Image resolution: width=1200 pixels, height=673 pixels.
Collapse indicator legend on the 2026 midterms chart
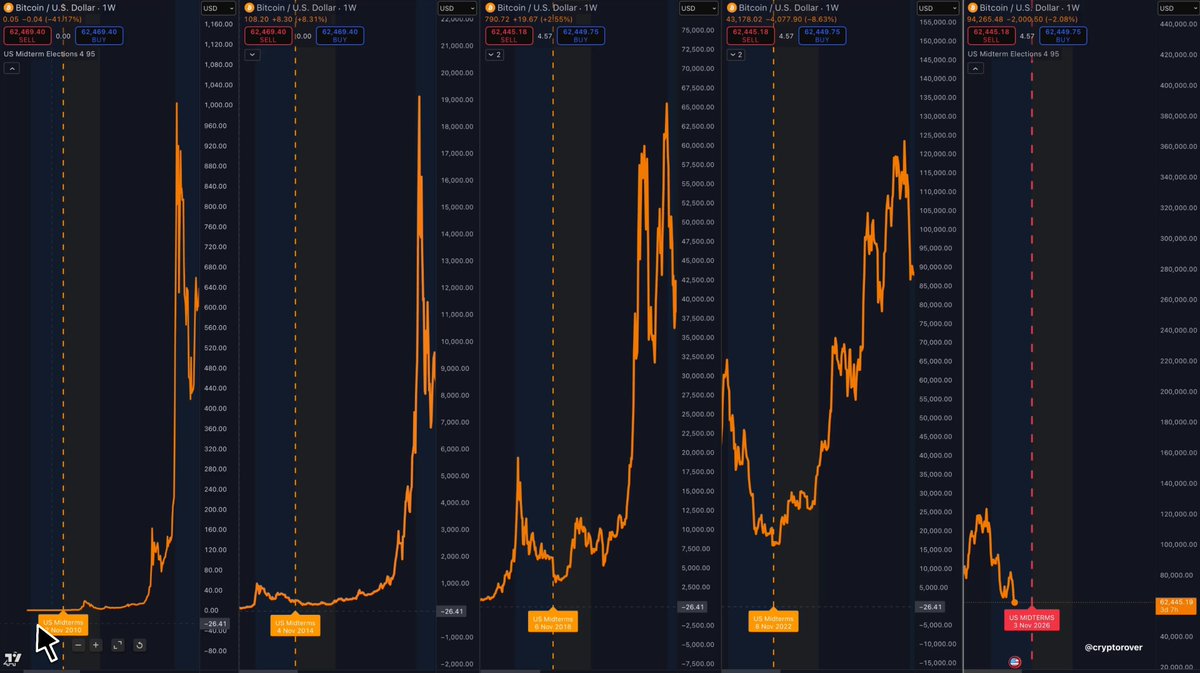[975, 69]
